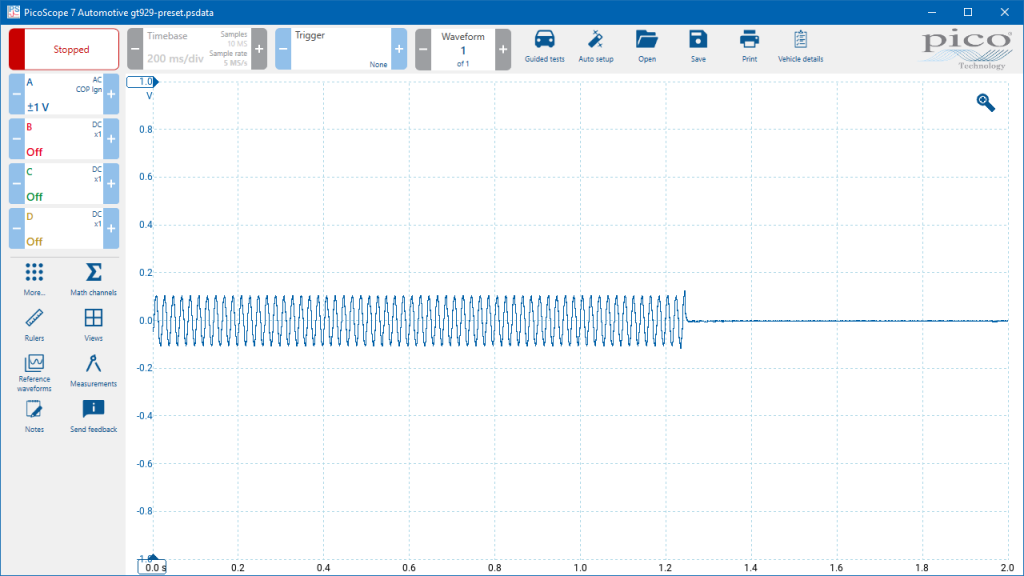The height and width of the screenshot is (576, 1024).
Task: Click the Stopped capture button
Action: pos(64,49)
